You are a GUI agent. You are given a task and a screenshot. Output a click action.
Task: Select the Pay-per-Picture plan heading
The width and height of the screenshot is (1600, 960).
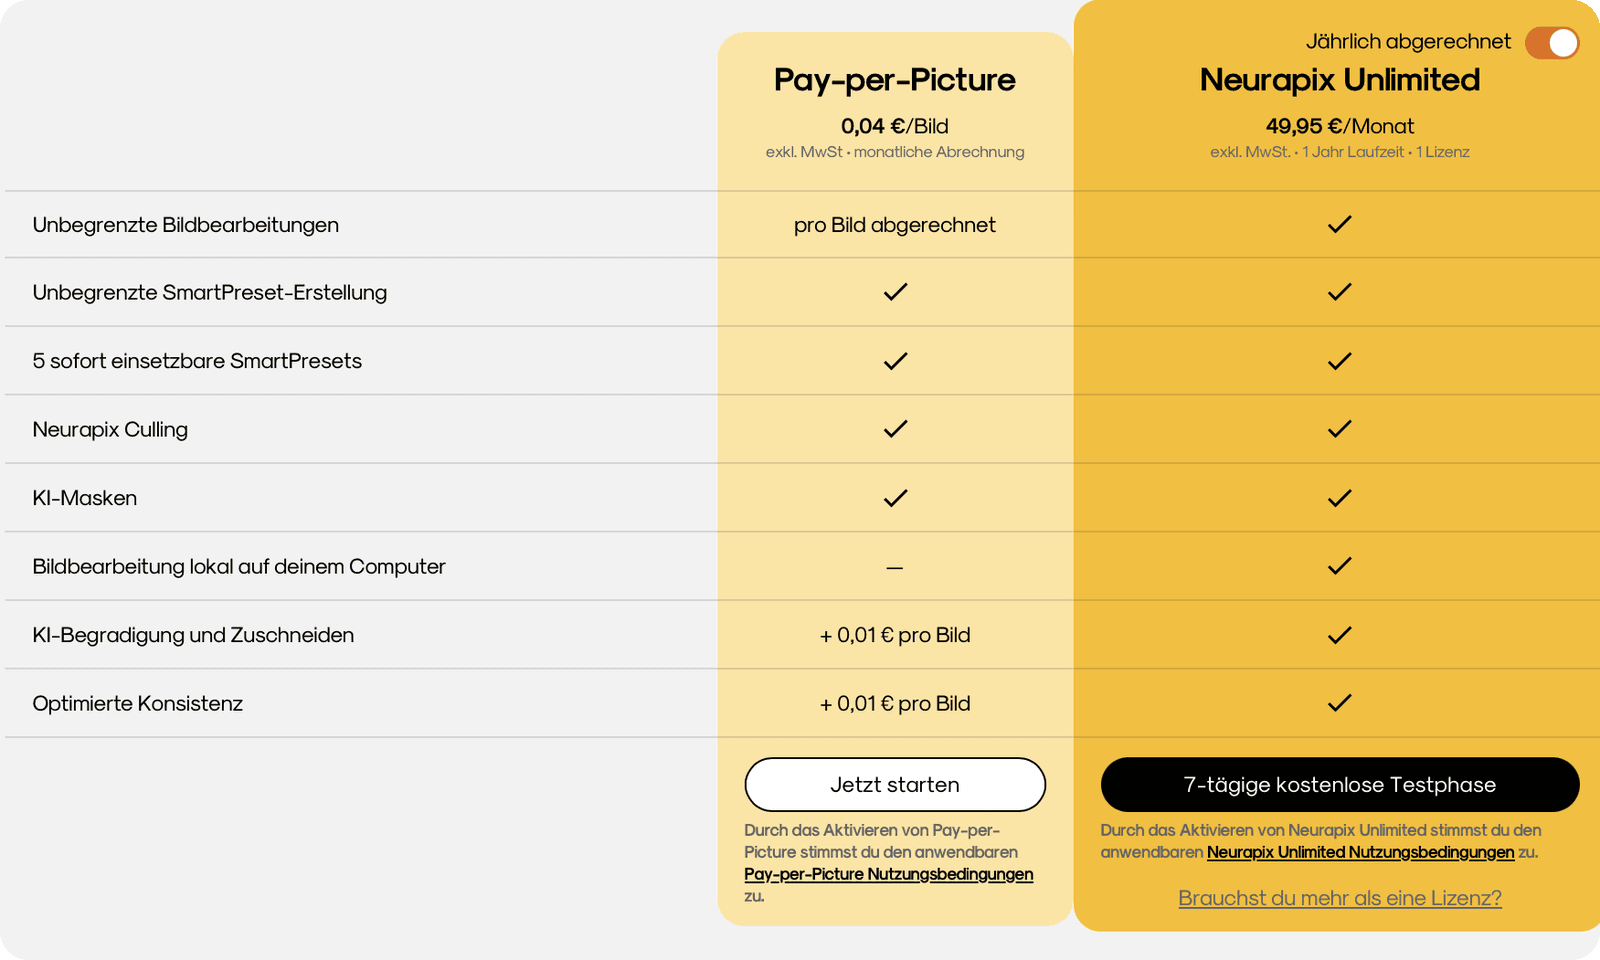[895, 80]
